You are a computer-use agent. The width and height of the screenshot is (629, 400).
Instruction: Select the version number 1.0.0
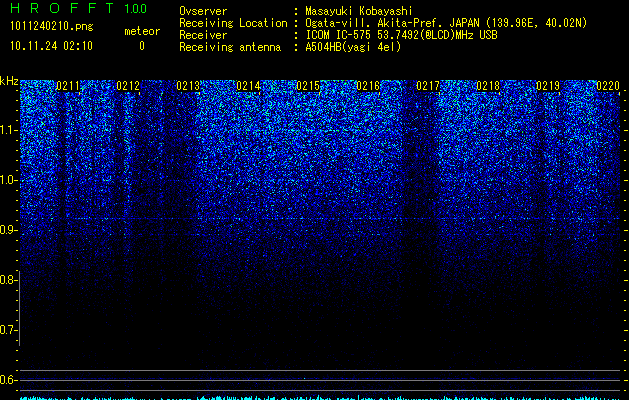[x=135, y=9]
